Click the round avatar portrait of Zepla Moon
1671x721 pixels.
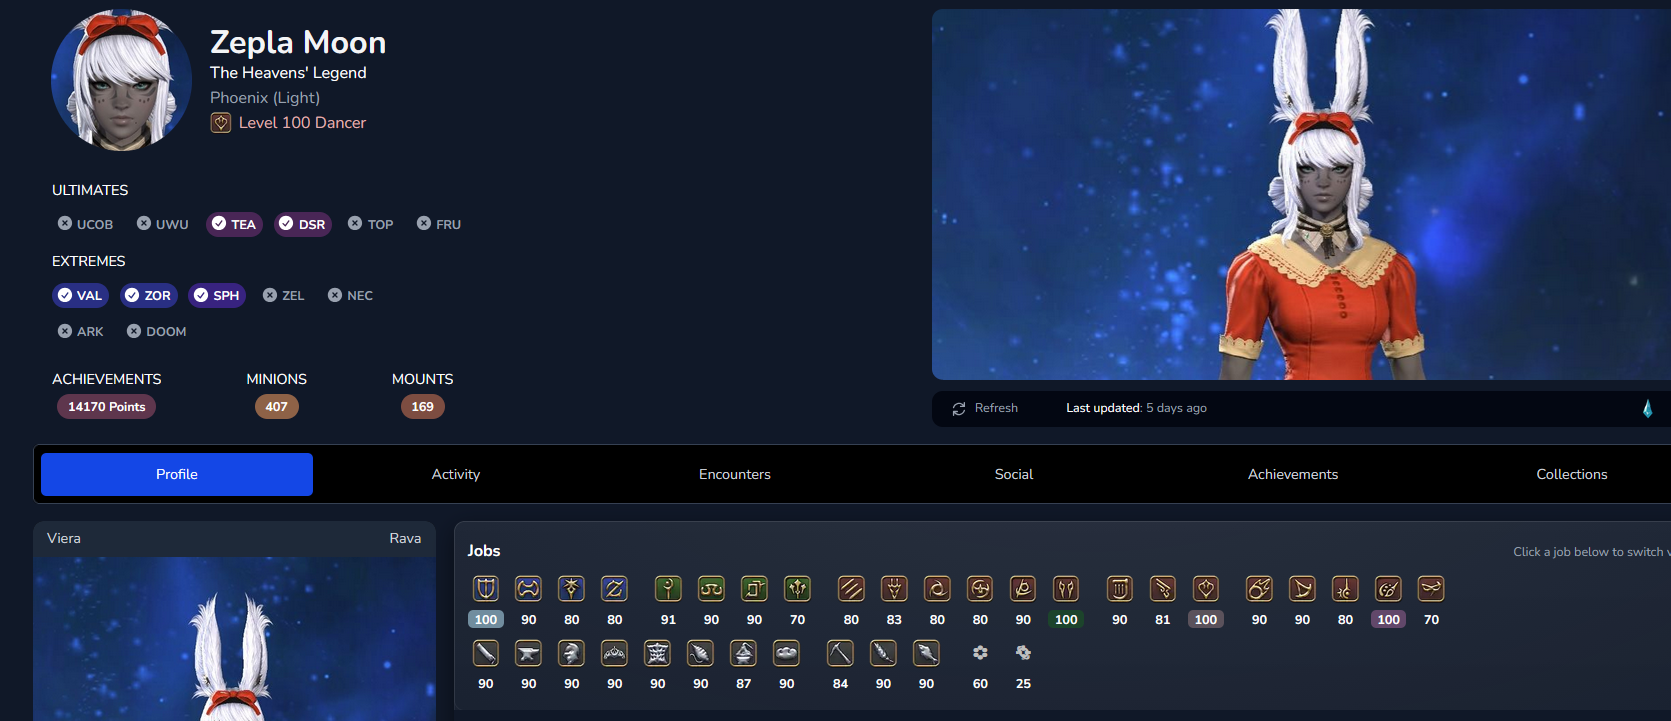[121, 81]
